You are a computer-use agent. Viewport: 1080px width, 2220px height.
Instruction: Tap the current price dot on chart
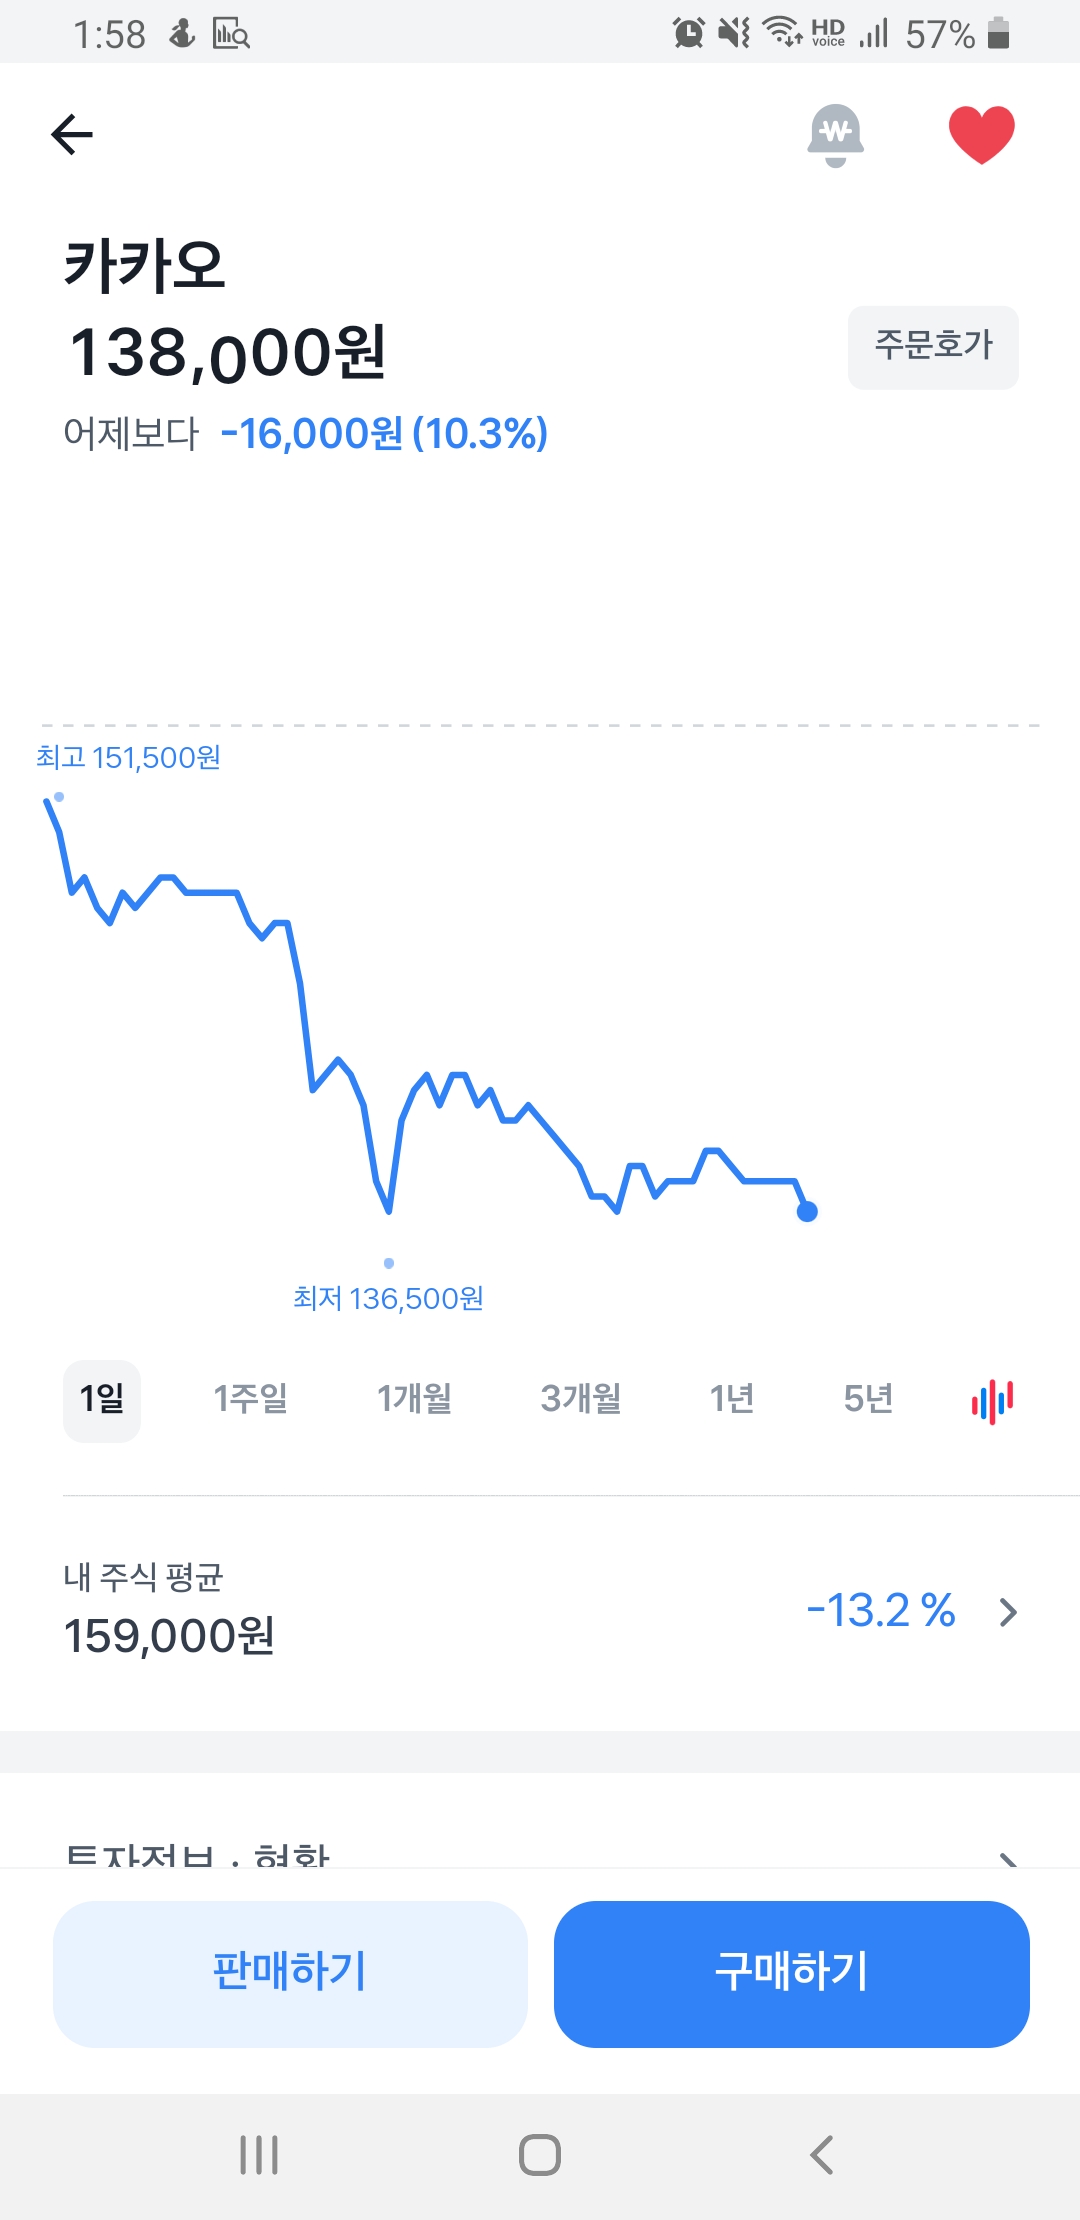tap(807, 1212)
